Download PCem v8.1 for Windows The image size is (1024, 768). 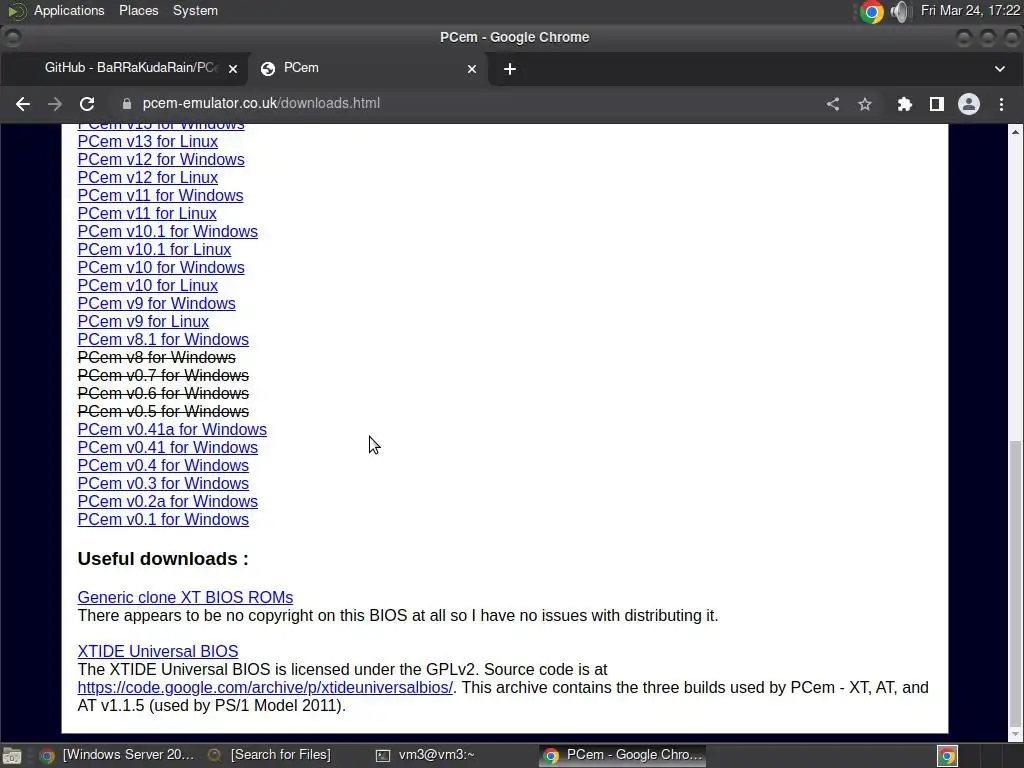pos(163,340)
